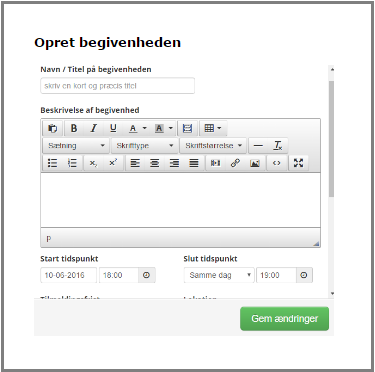Screen dimensions: 375x372
Task: Click the 'Navn / Titel på begivenheden' label
Action: [96, 69]
